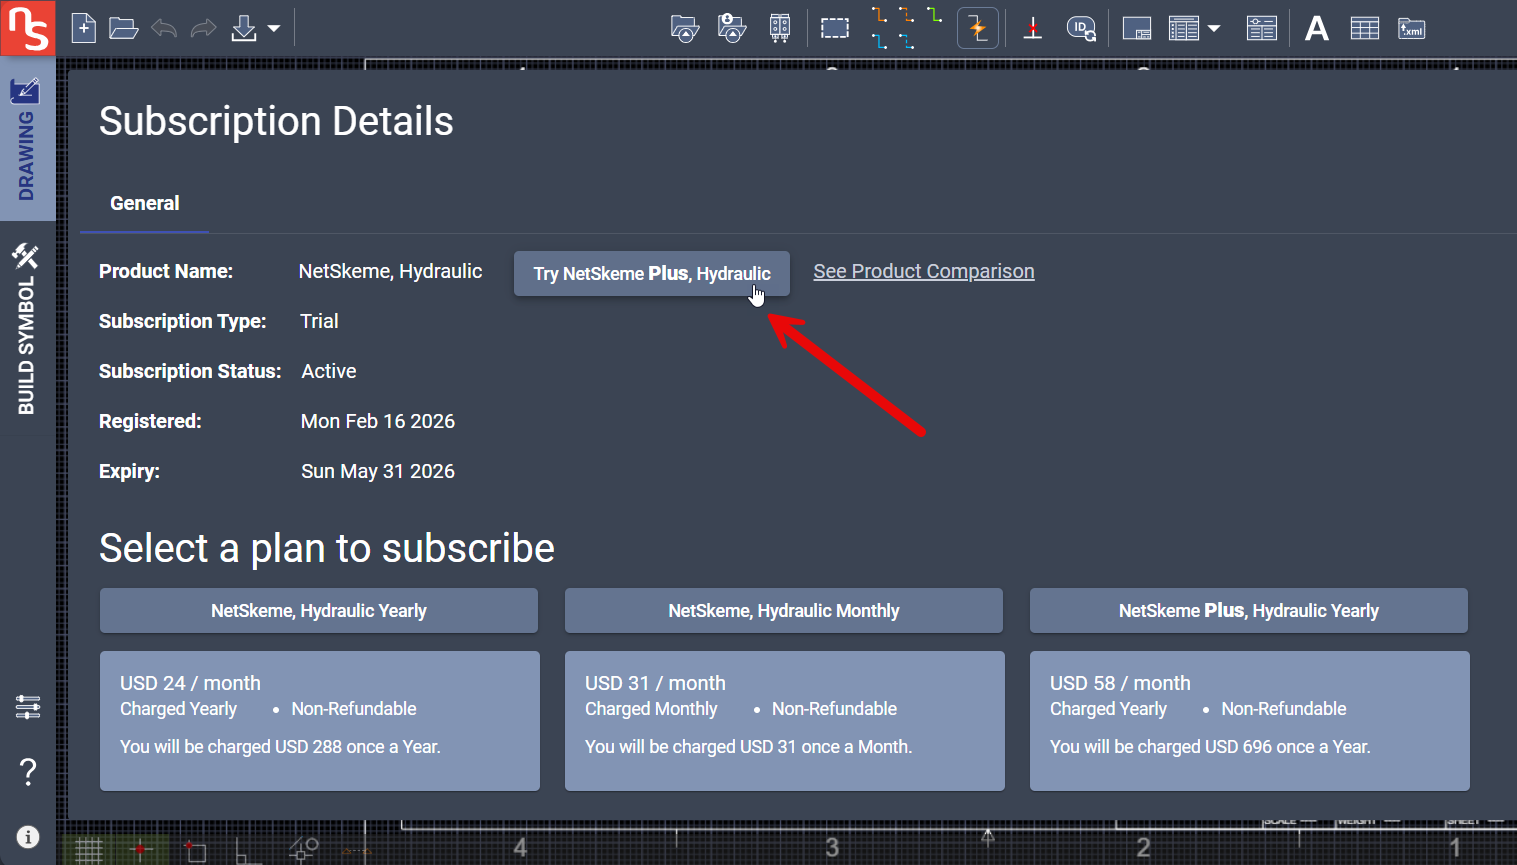Image resolution: width=1517 pixels, height=865 pixels.
Task: Click the info icon in sidebar
Action: tap(28, 837)
